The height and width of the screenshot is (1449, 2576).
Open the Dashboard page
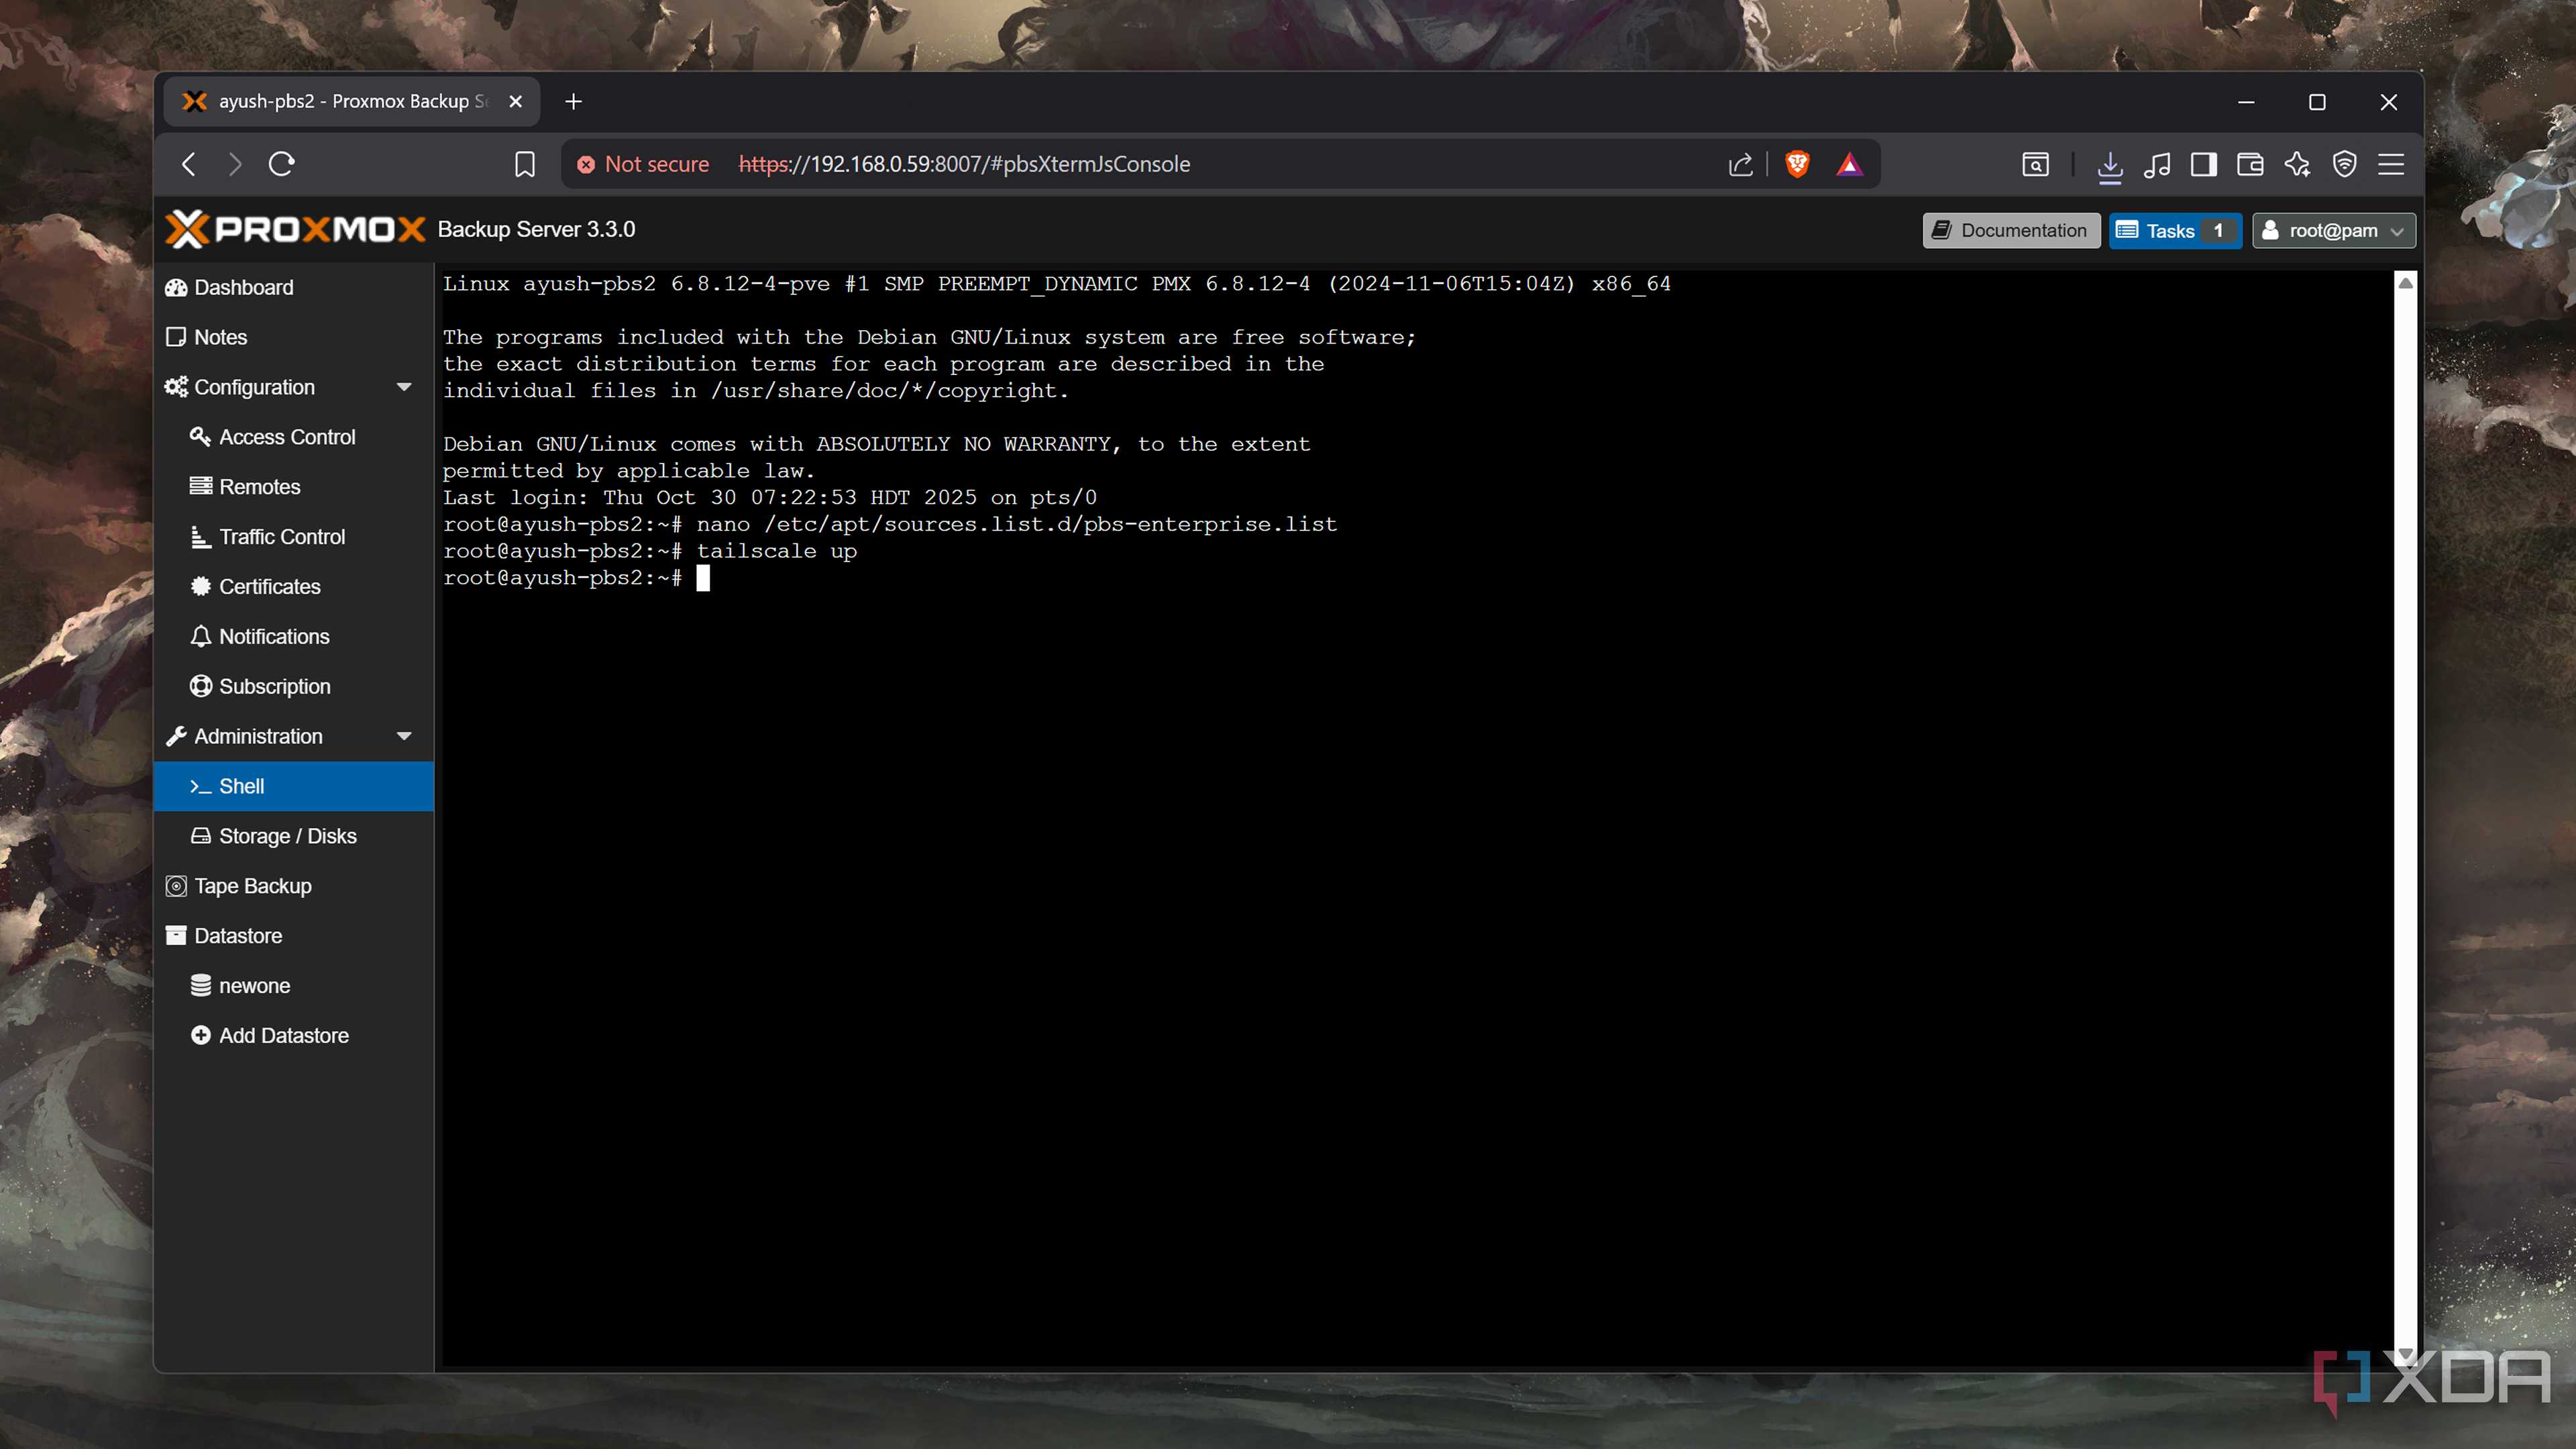(x=294, y=287)
